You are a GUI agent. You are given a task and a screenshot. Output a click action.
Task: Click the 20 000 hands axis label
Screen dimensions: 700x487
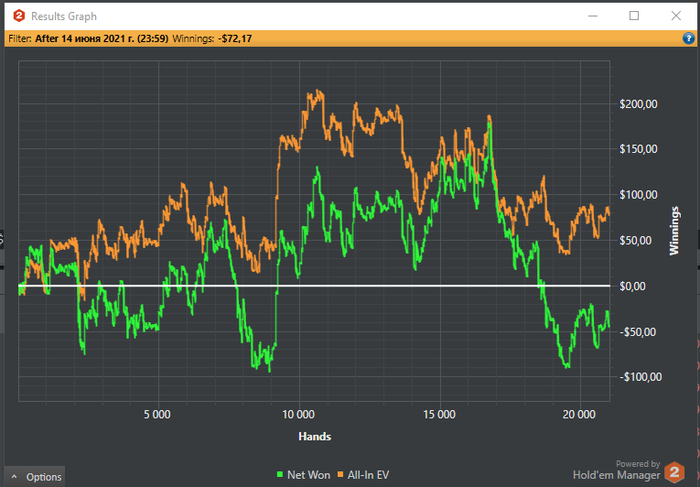pyautogui.click(x=579, y=415)
